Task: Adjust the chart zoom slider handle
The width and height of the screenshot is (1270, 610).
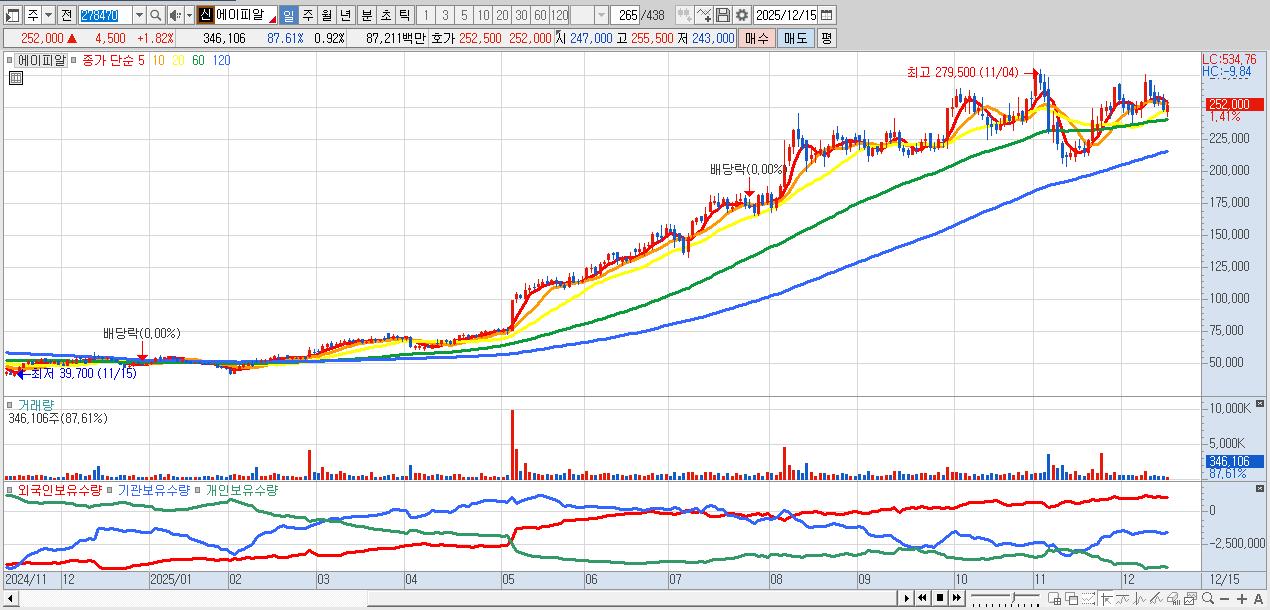Action: point(1013,596)
